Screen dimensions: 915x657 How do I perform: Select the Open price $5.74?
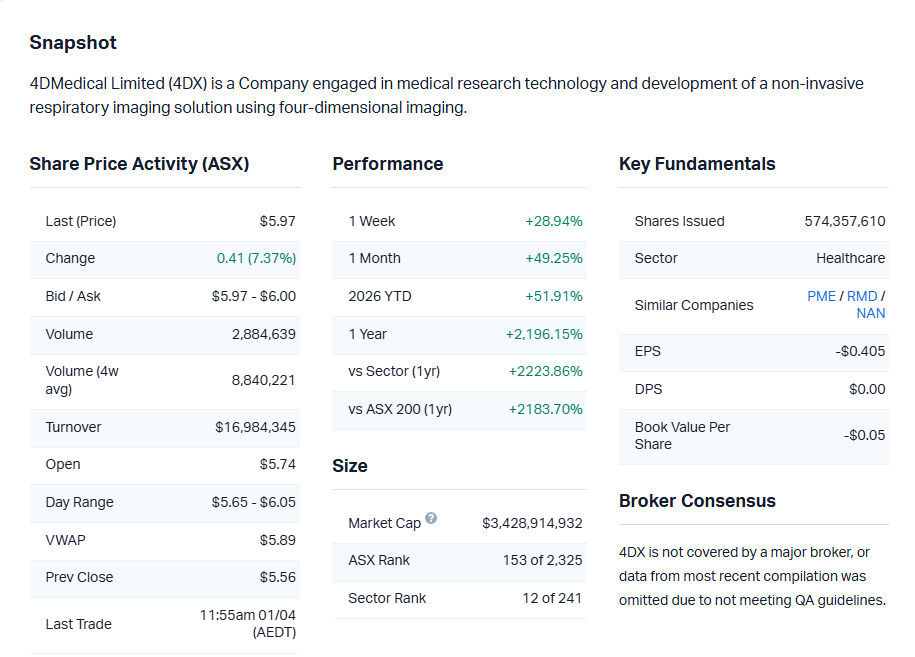coord(278,464)
